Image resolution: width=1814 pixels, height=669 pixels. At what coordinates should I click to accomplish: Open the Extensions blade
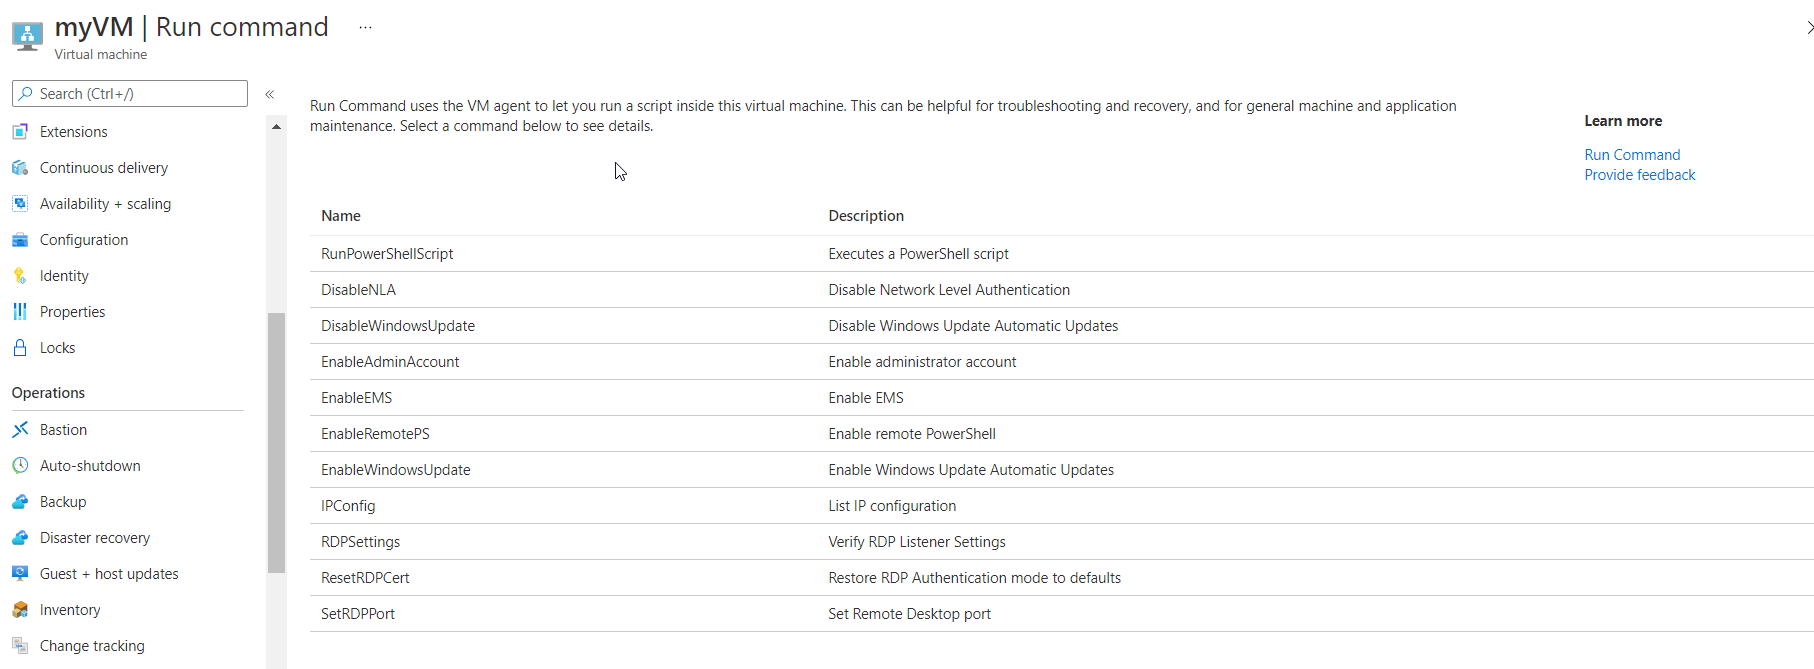pyautogui.click(x=74, y=131)
